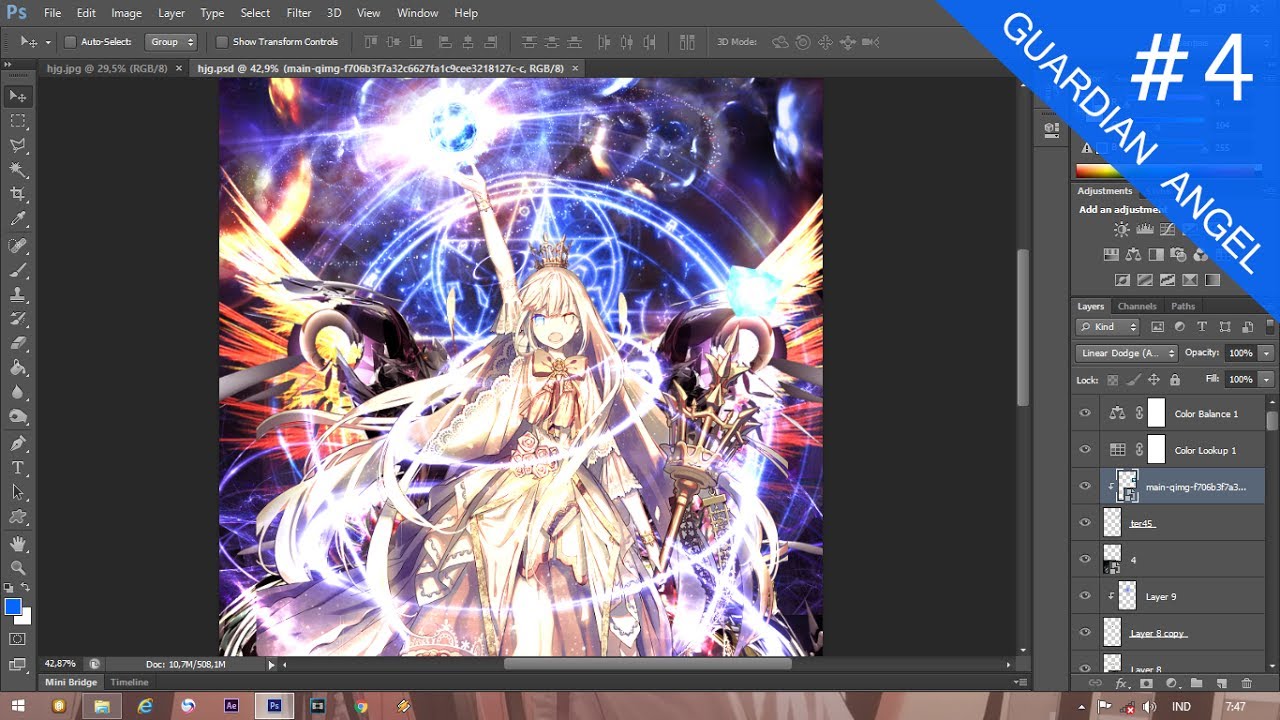Hide the main-qimg layer
Screen dimensions: 1280x720
(x=1085, y=487)
